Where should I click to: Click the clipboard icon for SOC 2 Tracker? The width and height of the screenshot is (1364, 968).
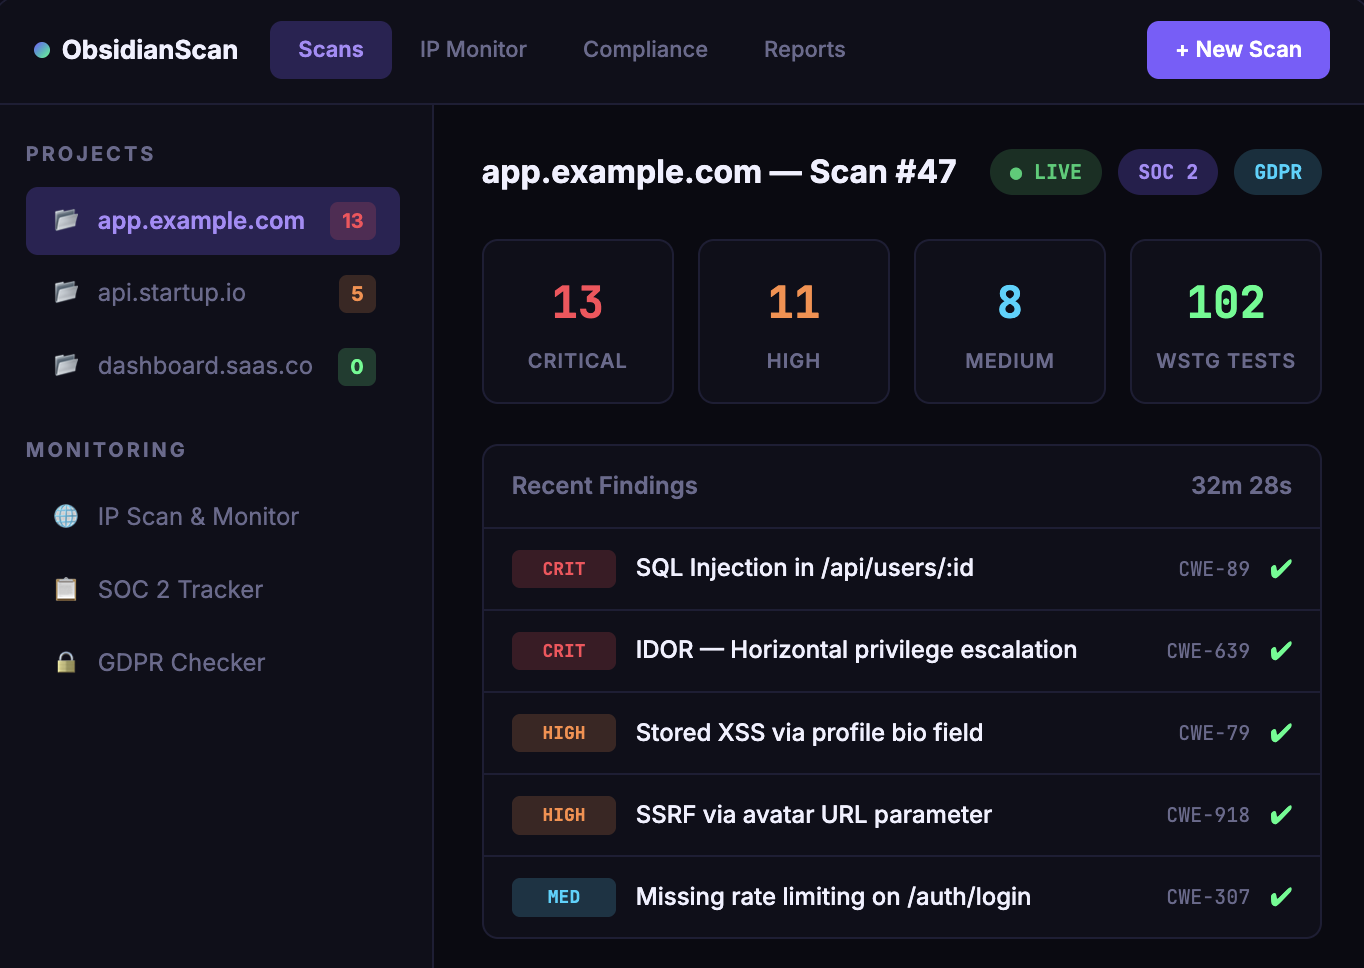click(x=66, y=589)
